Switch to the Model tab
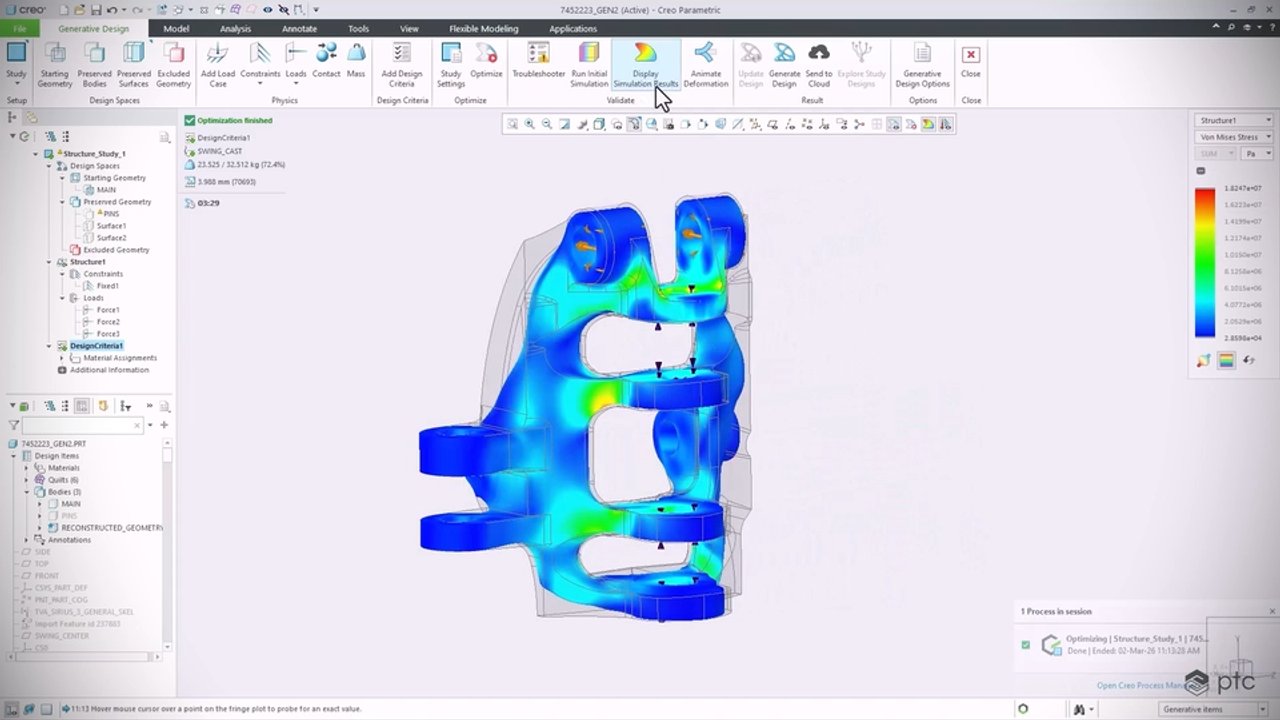The image size is (1280, 720). [176, 28]
